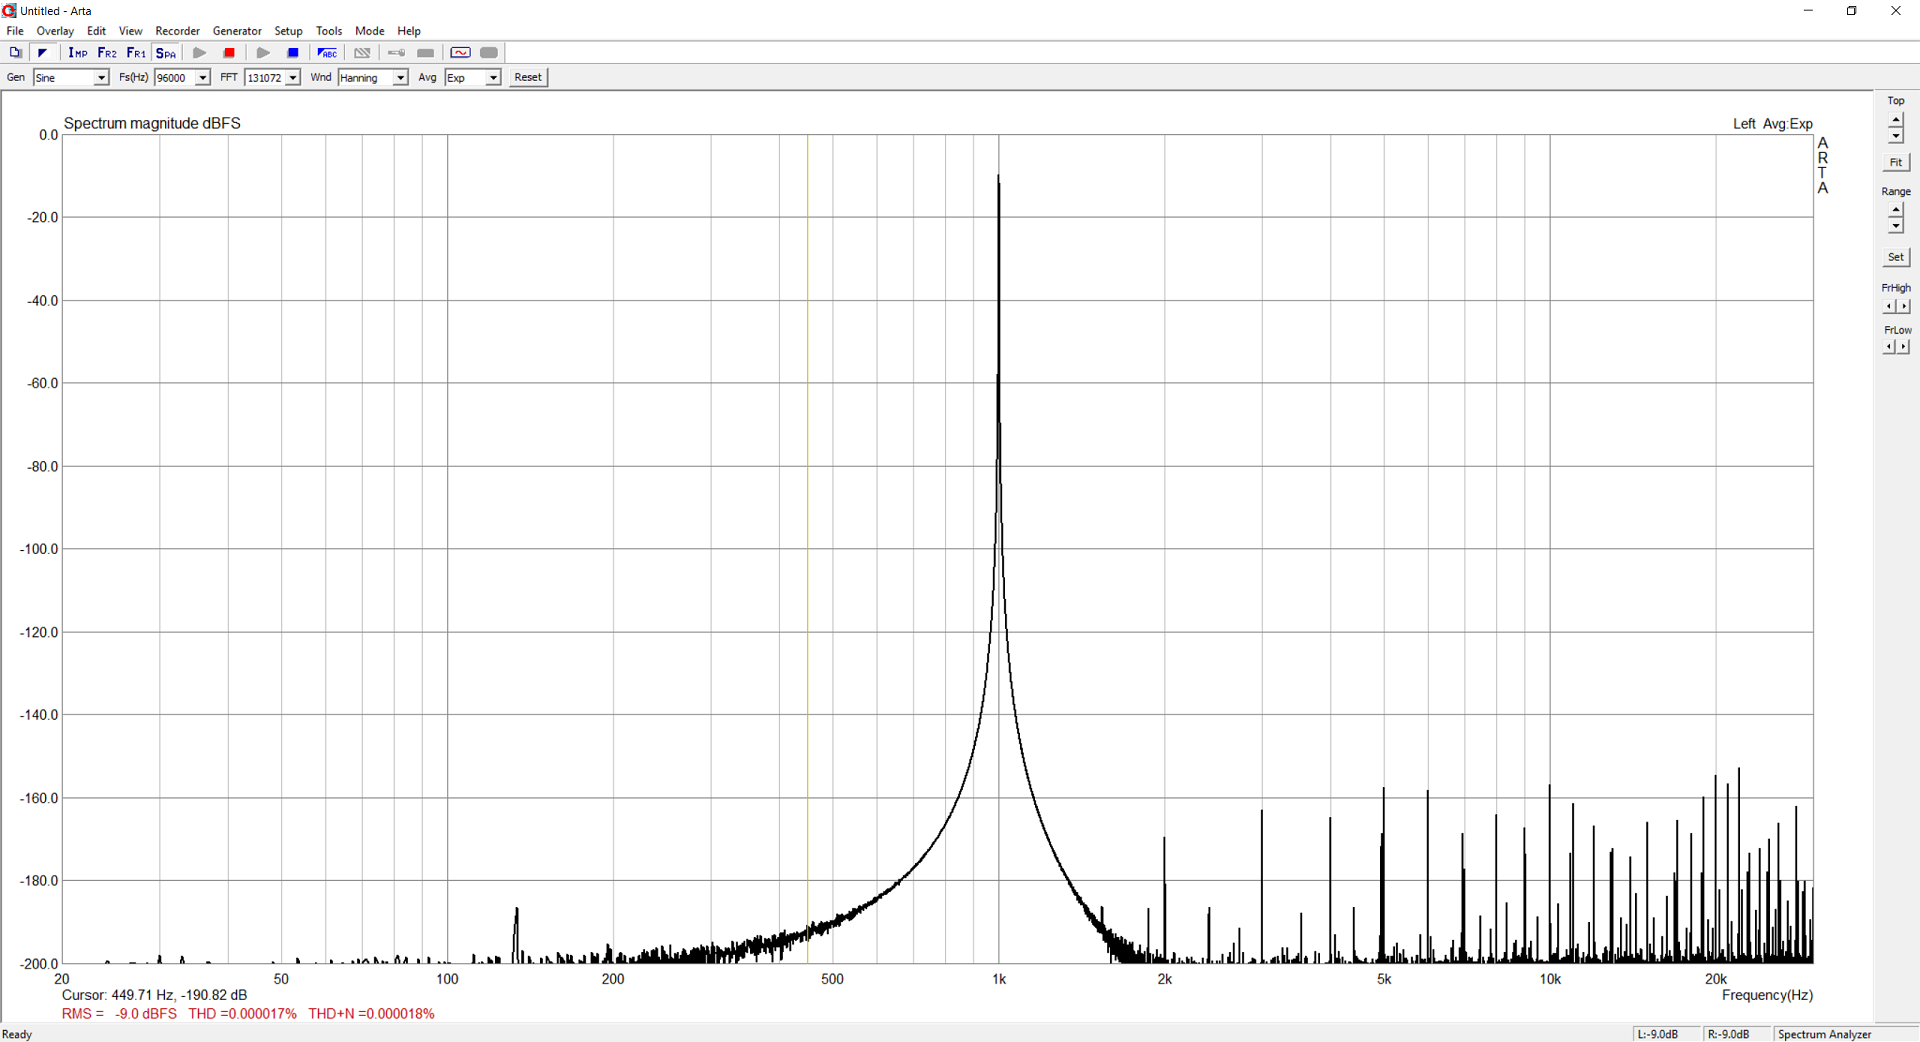Increase the Top graph level
This screenshot has width=1920, height=1042.
tap(1896, 120)
